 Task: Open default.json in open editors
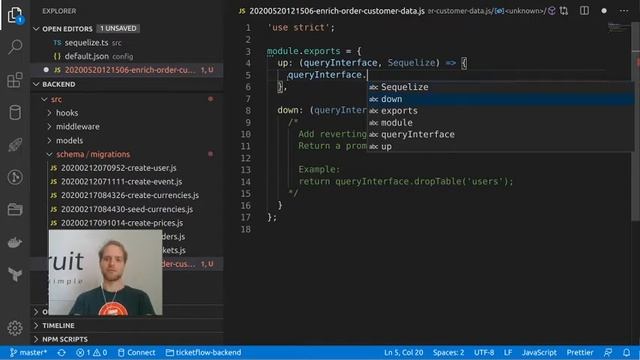[x=87, y=56]
